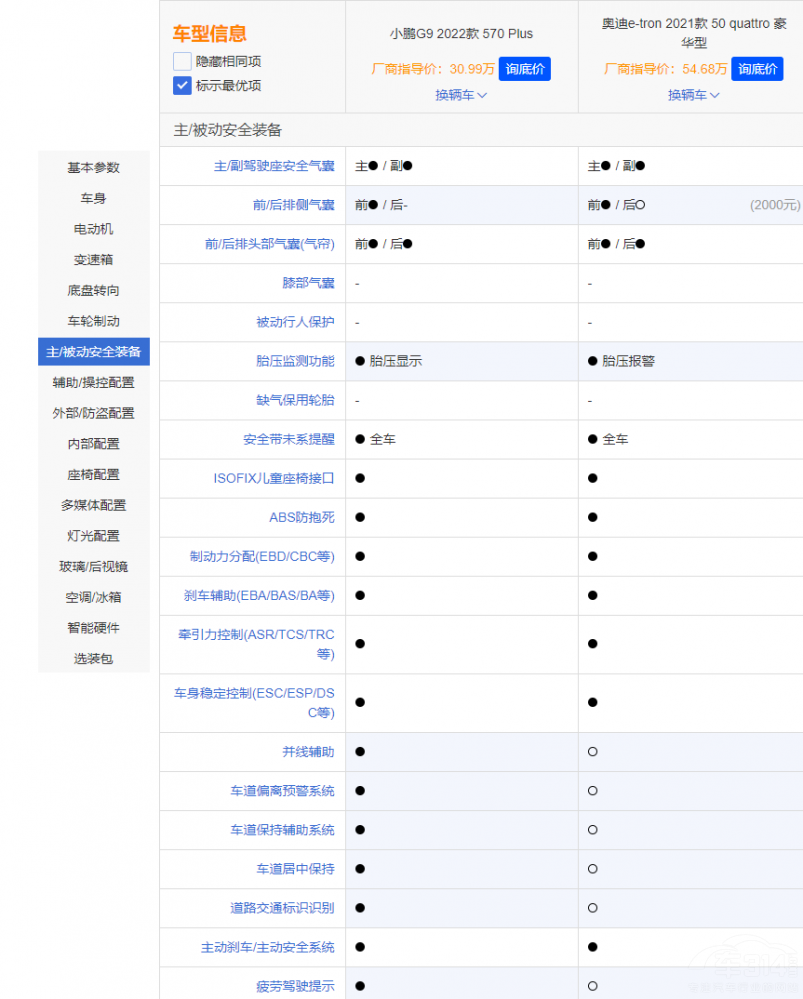
Task: Click the 主/副驾驶座安全气囊 link
Action: tap(274, 166)
